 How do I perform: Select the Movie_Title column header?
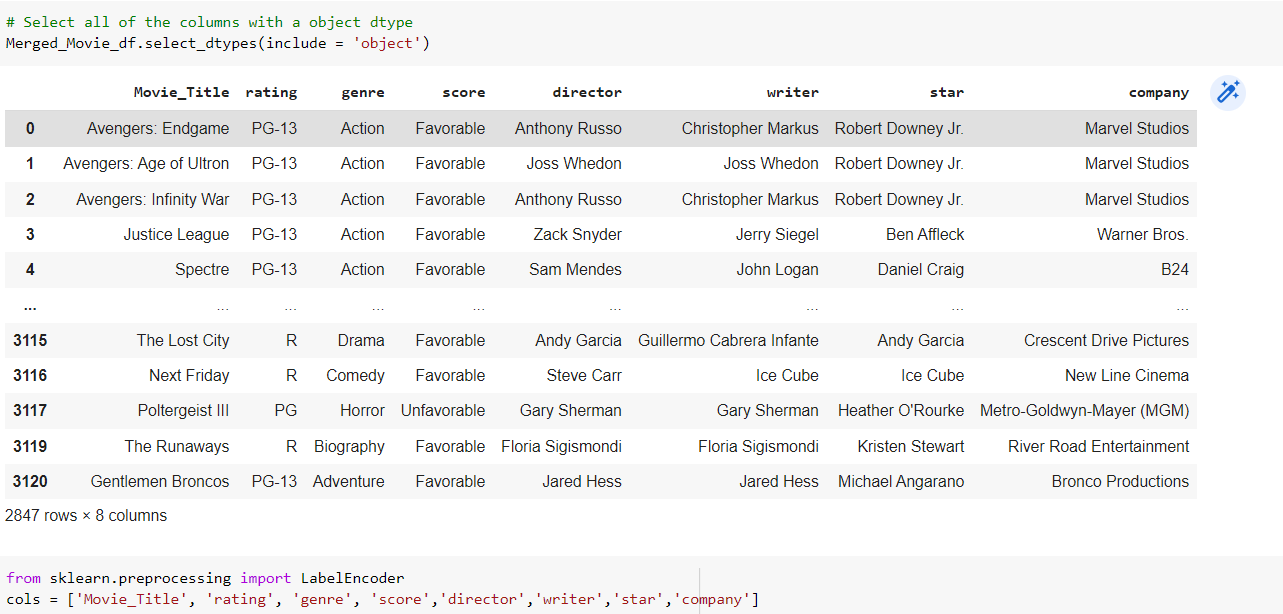[x=181, y=92]
